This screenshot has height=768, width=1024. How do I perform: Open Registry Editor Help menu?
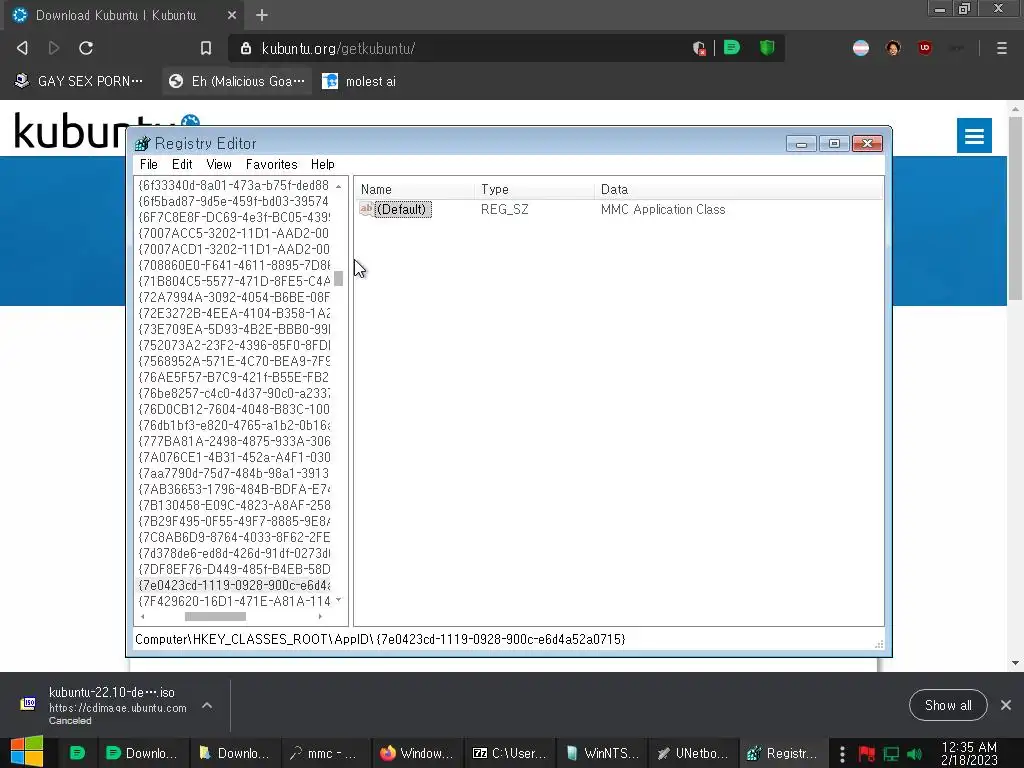[322, 165]
